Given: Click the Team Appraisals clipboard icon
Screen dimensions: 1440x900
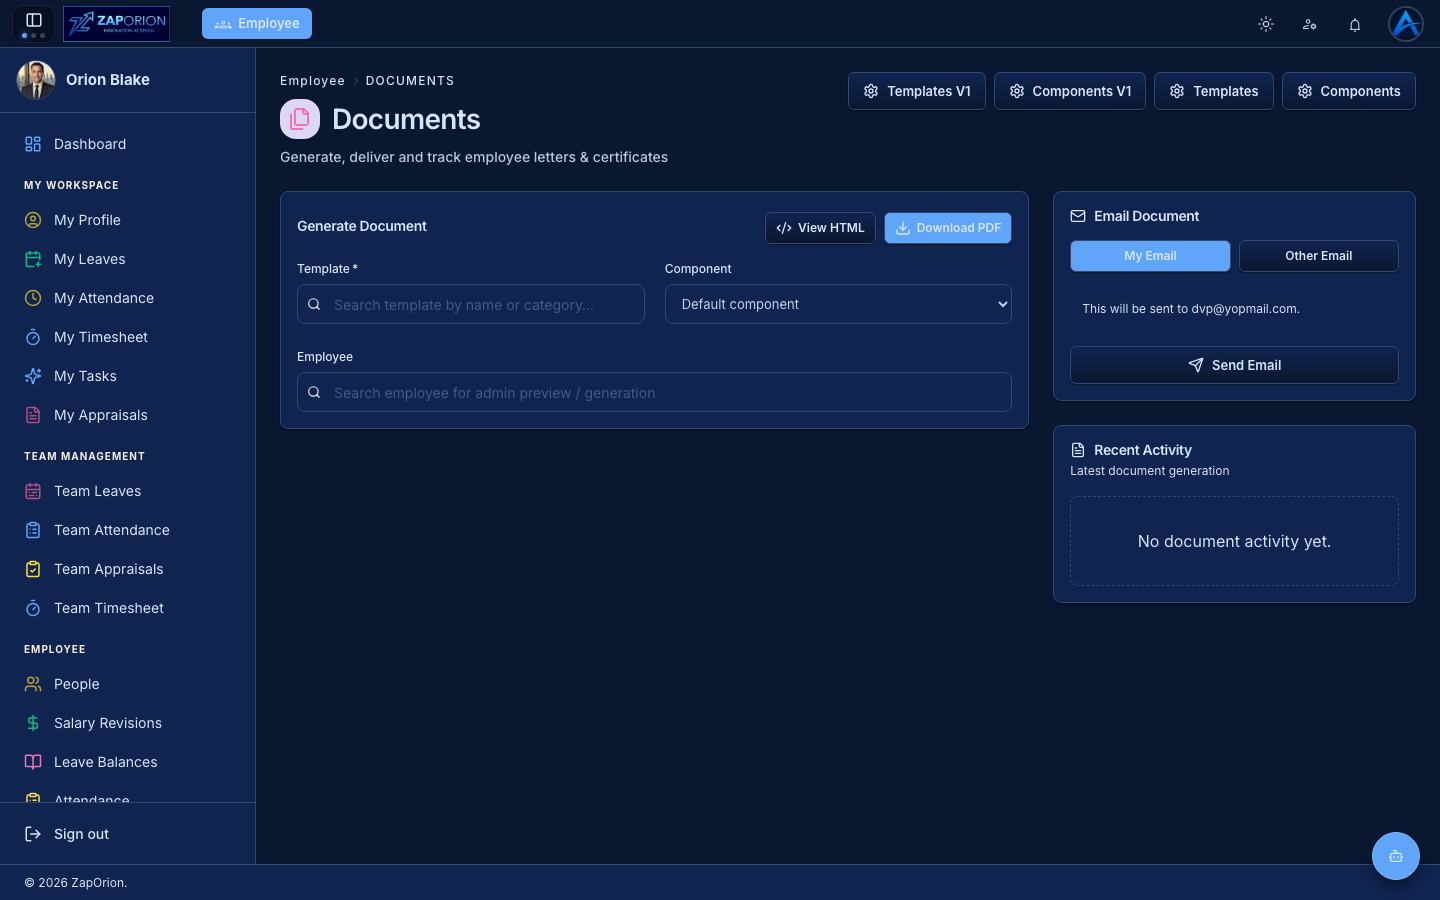Looking at the screenshot, I should 33,569.
